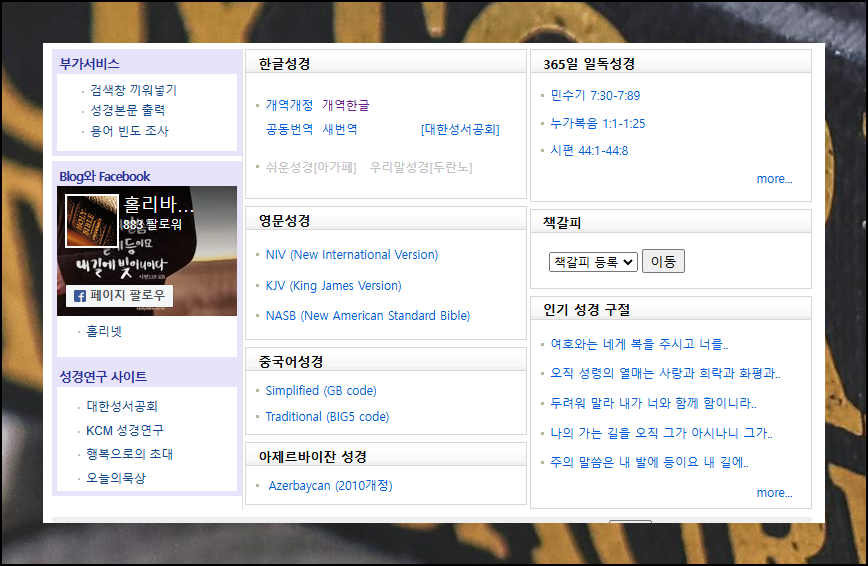
Task: Click the 책갈피 section heading
Action: [562, 223]
